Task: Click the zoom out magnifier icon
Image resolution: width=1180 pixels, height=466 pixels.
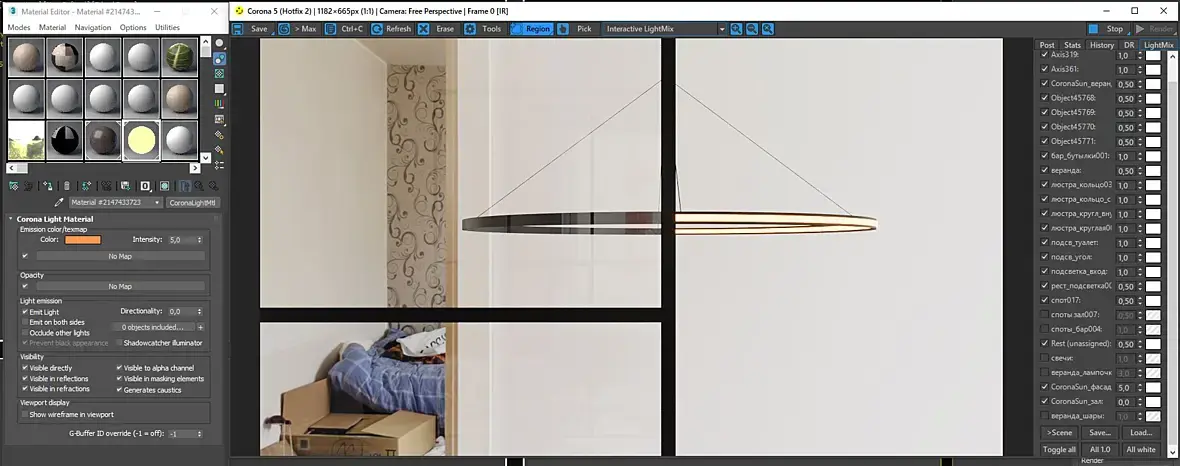Action: [752, 29]
